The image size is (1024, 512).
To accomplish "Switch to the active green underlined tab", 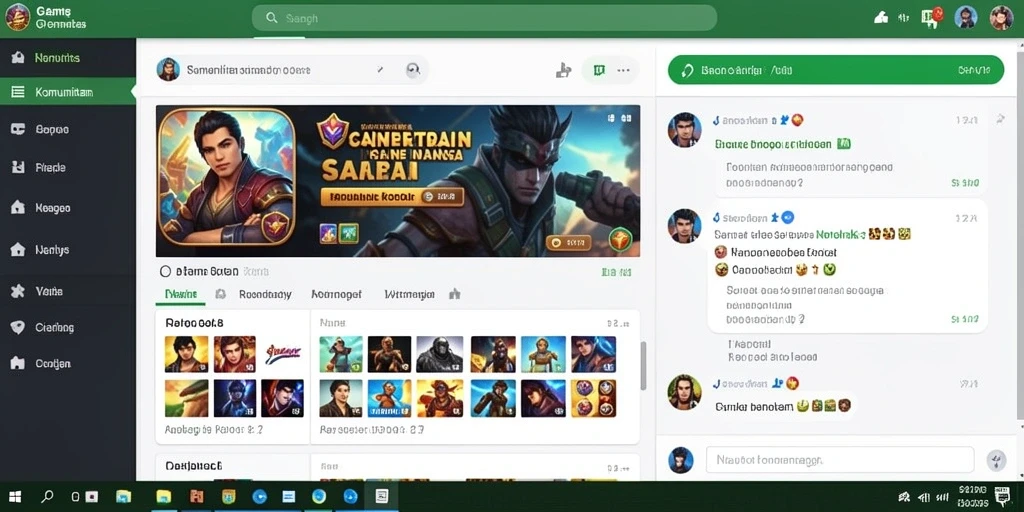I will coord(181,295).
